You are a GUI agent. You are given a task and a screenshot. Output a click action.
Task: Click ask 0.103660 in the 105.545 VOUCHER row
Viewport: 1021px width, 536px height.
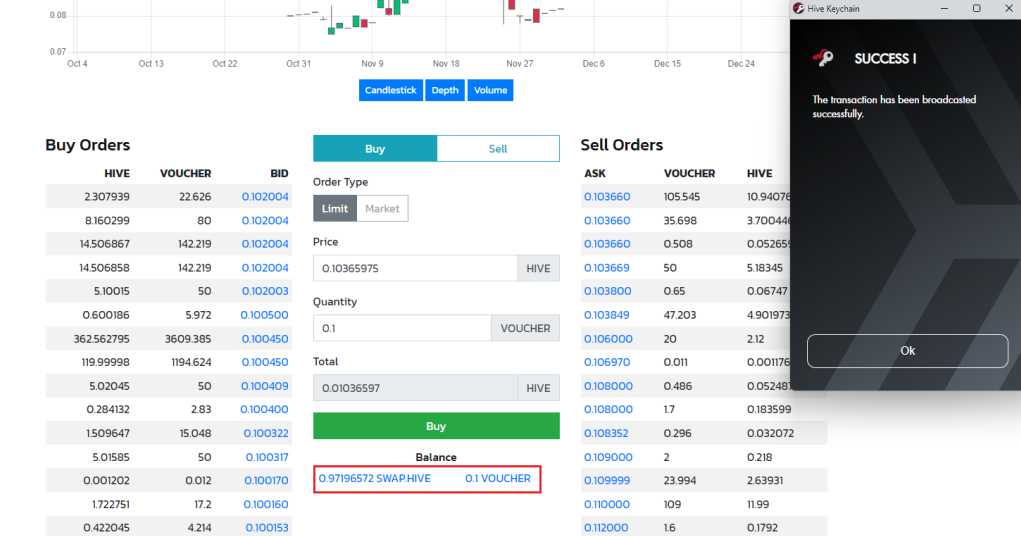607,197
